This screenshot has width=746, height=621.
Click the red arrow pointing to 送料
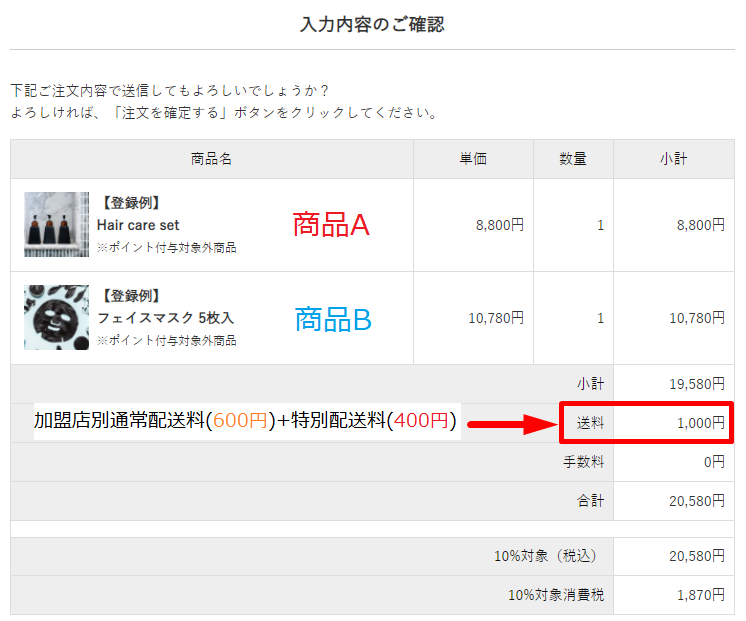coord(512,424)
